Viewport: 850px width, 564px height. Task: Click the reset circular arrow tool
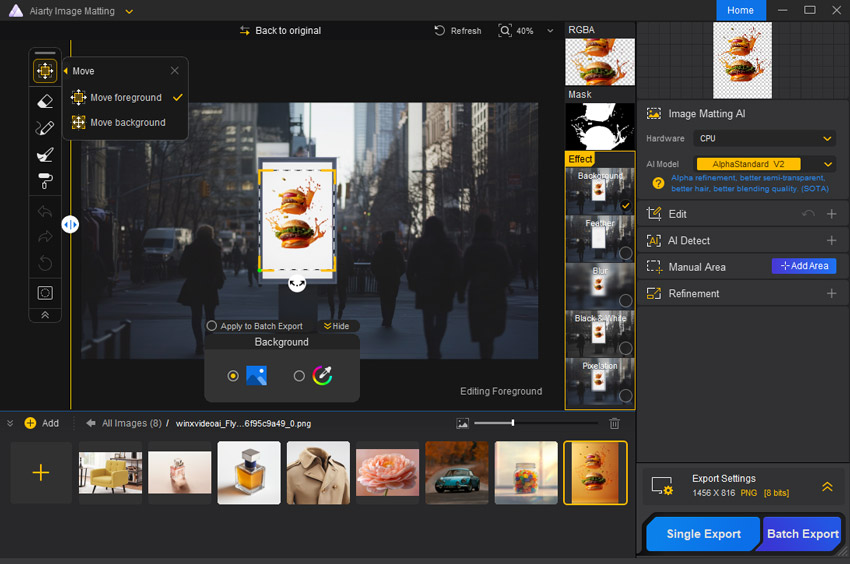click(45, 264)
